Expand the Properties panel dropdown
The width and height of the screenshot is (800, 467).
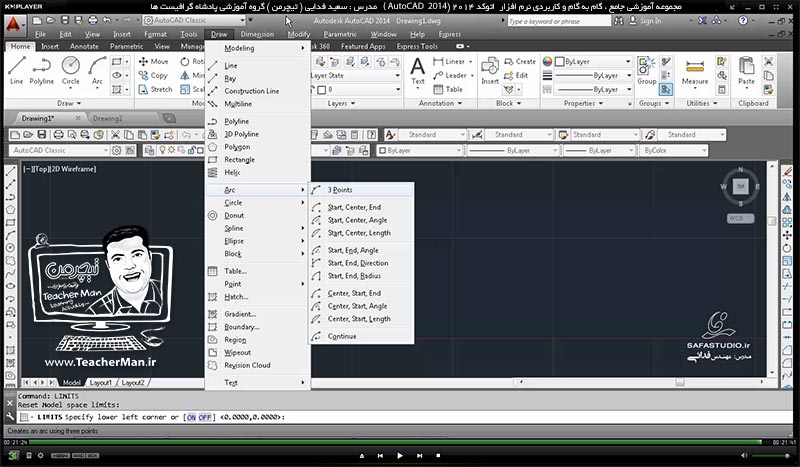tap(583, 103)
